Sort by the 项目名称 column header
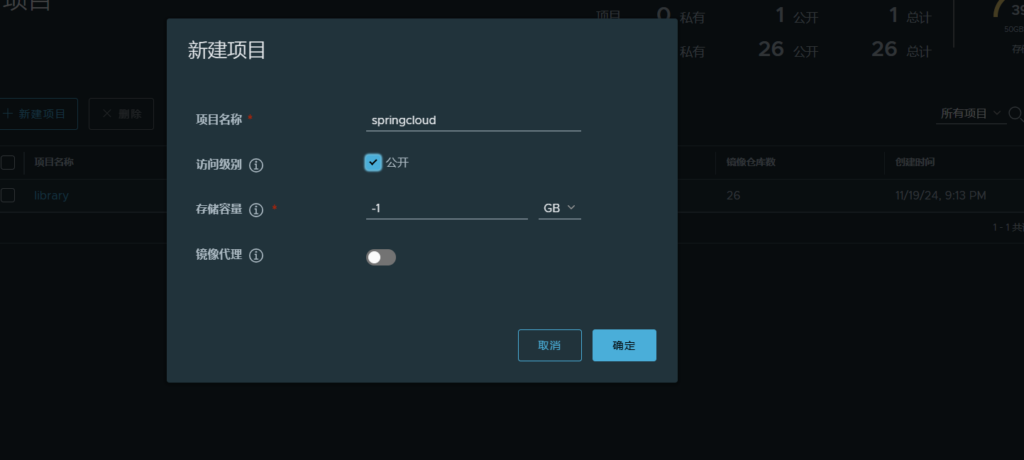Viewport: 1024px width, 460px height. [54, 162]
